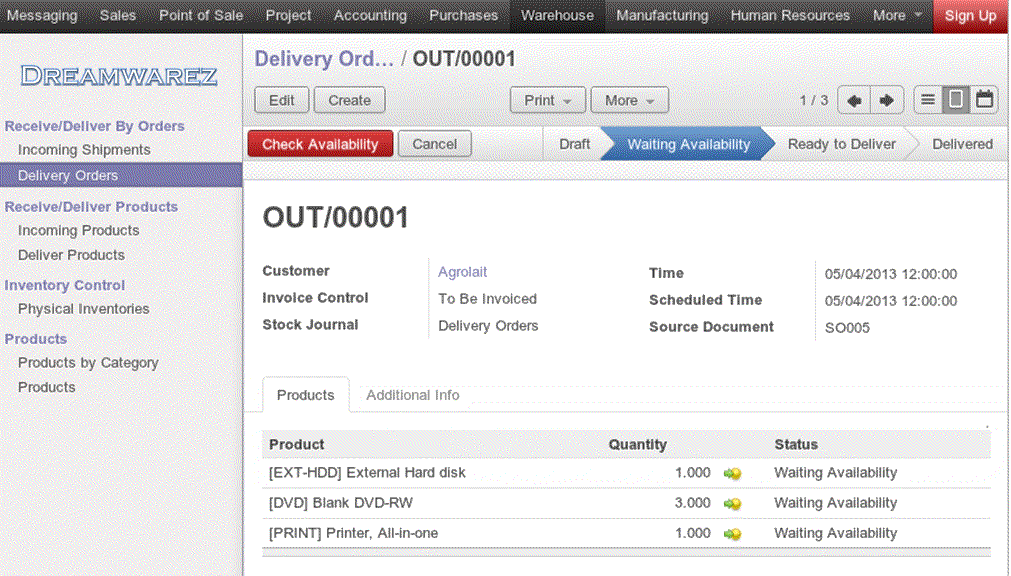The height and width of the screenshot is (576, 1011).
Task: Click the Sign Up button
Action: click(970, 15)
